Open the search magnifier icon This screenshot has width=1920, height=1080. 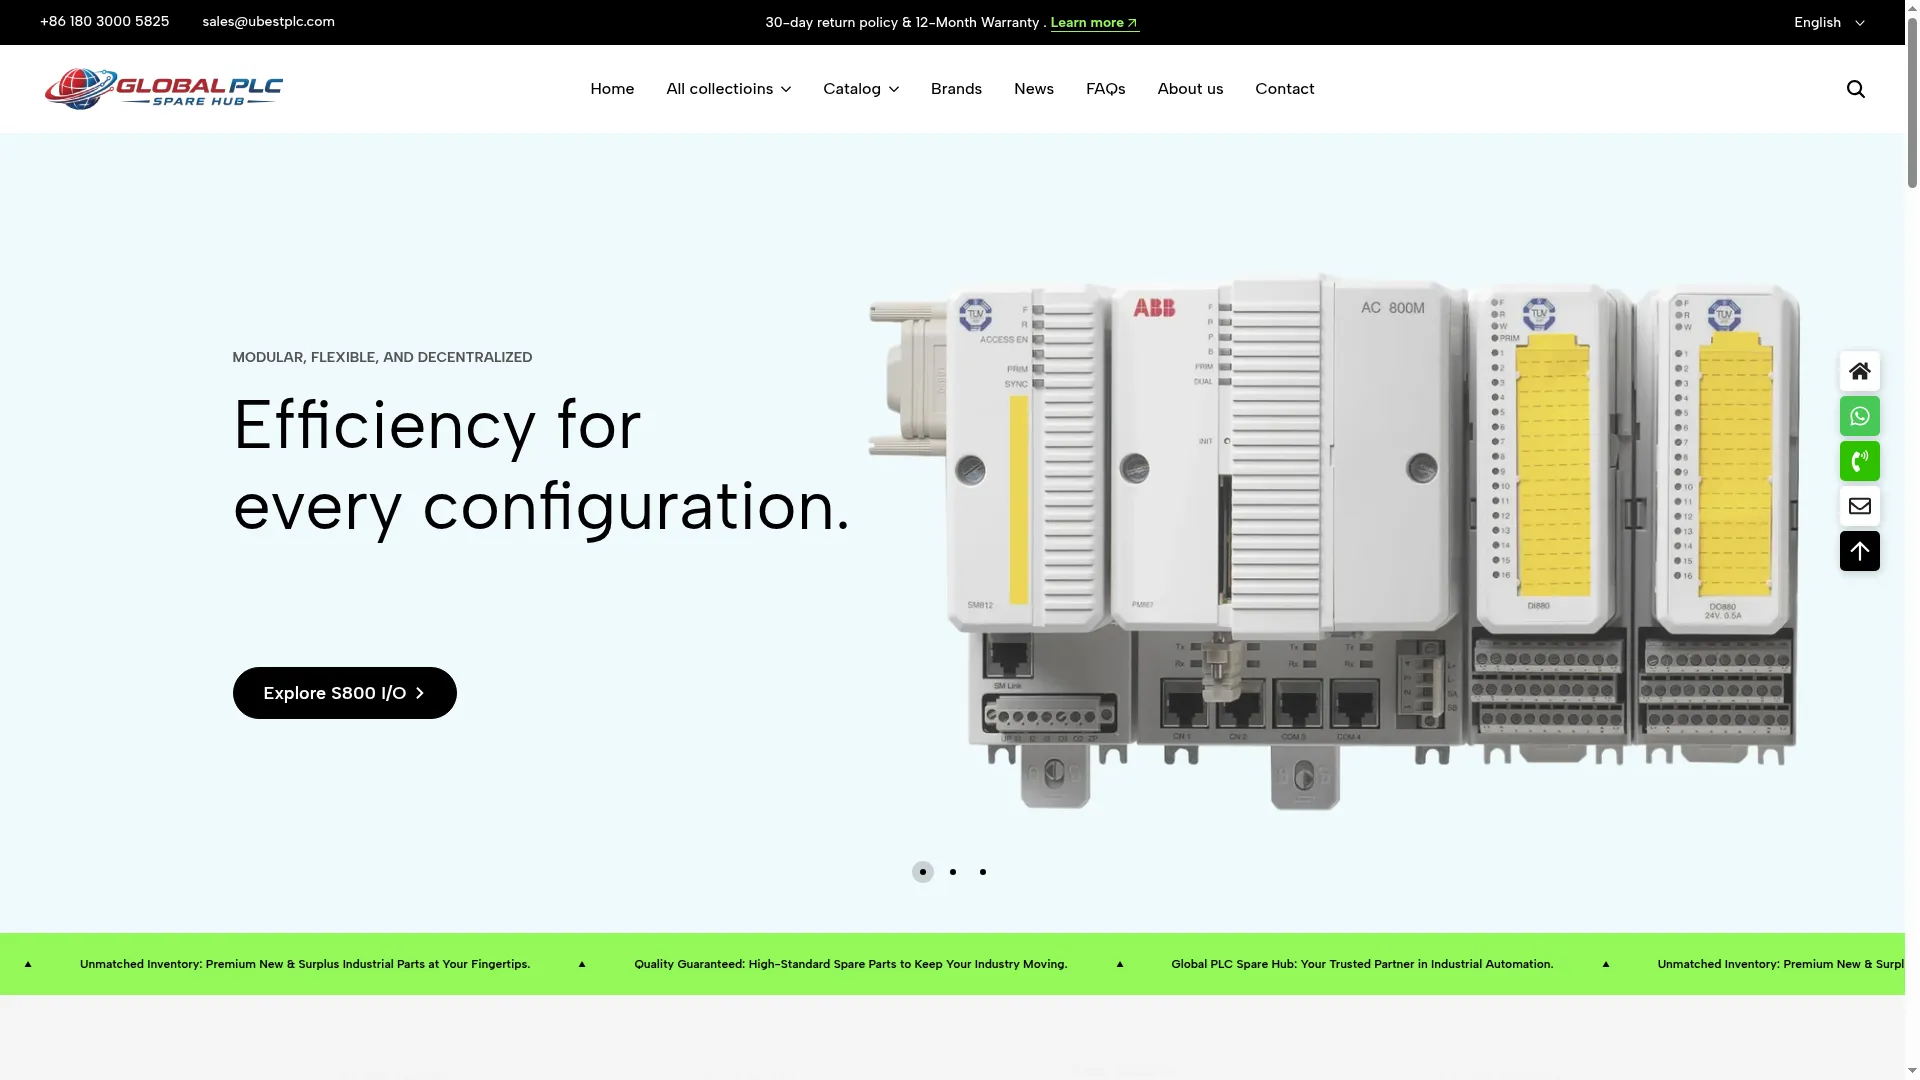pyautogui.click(x=1855, y=89)
